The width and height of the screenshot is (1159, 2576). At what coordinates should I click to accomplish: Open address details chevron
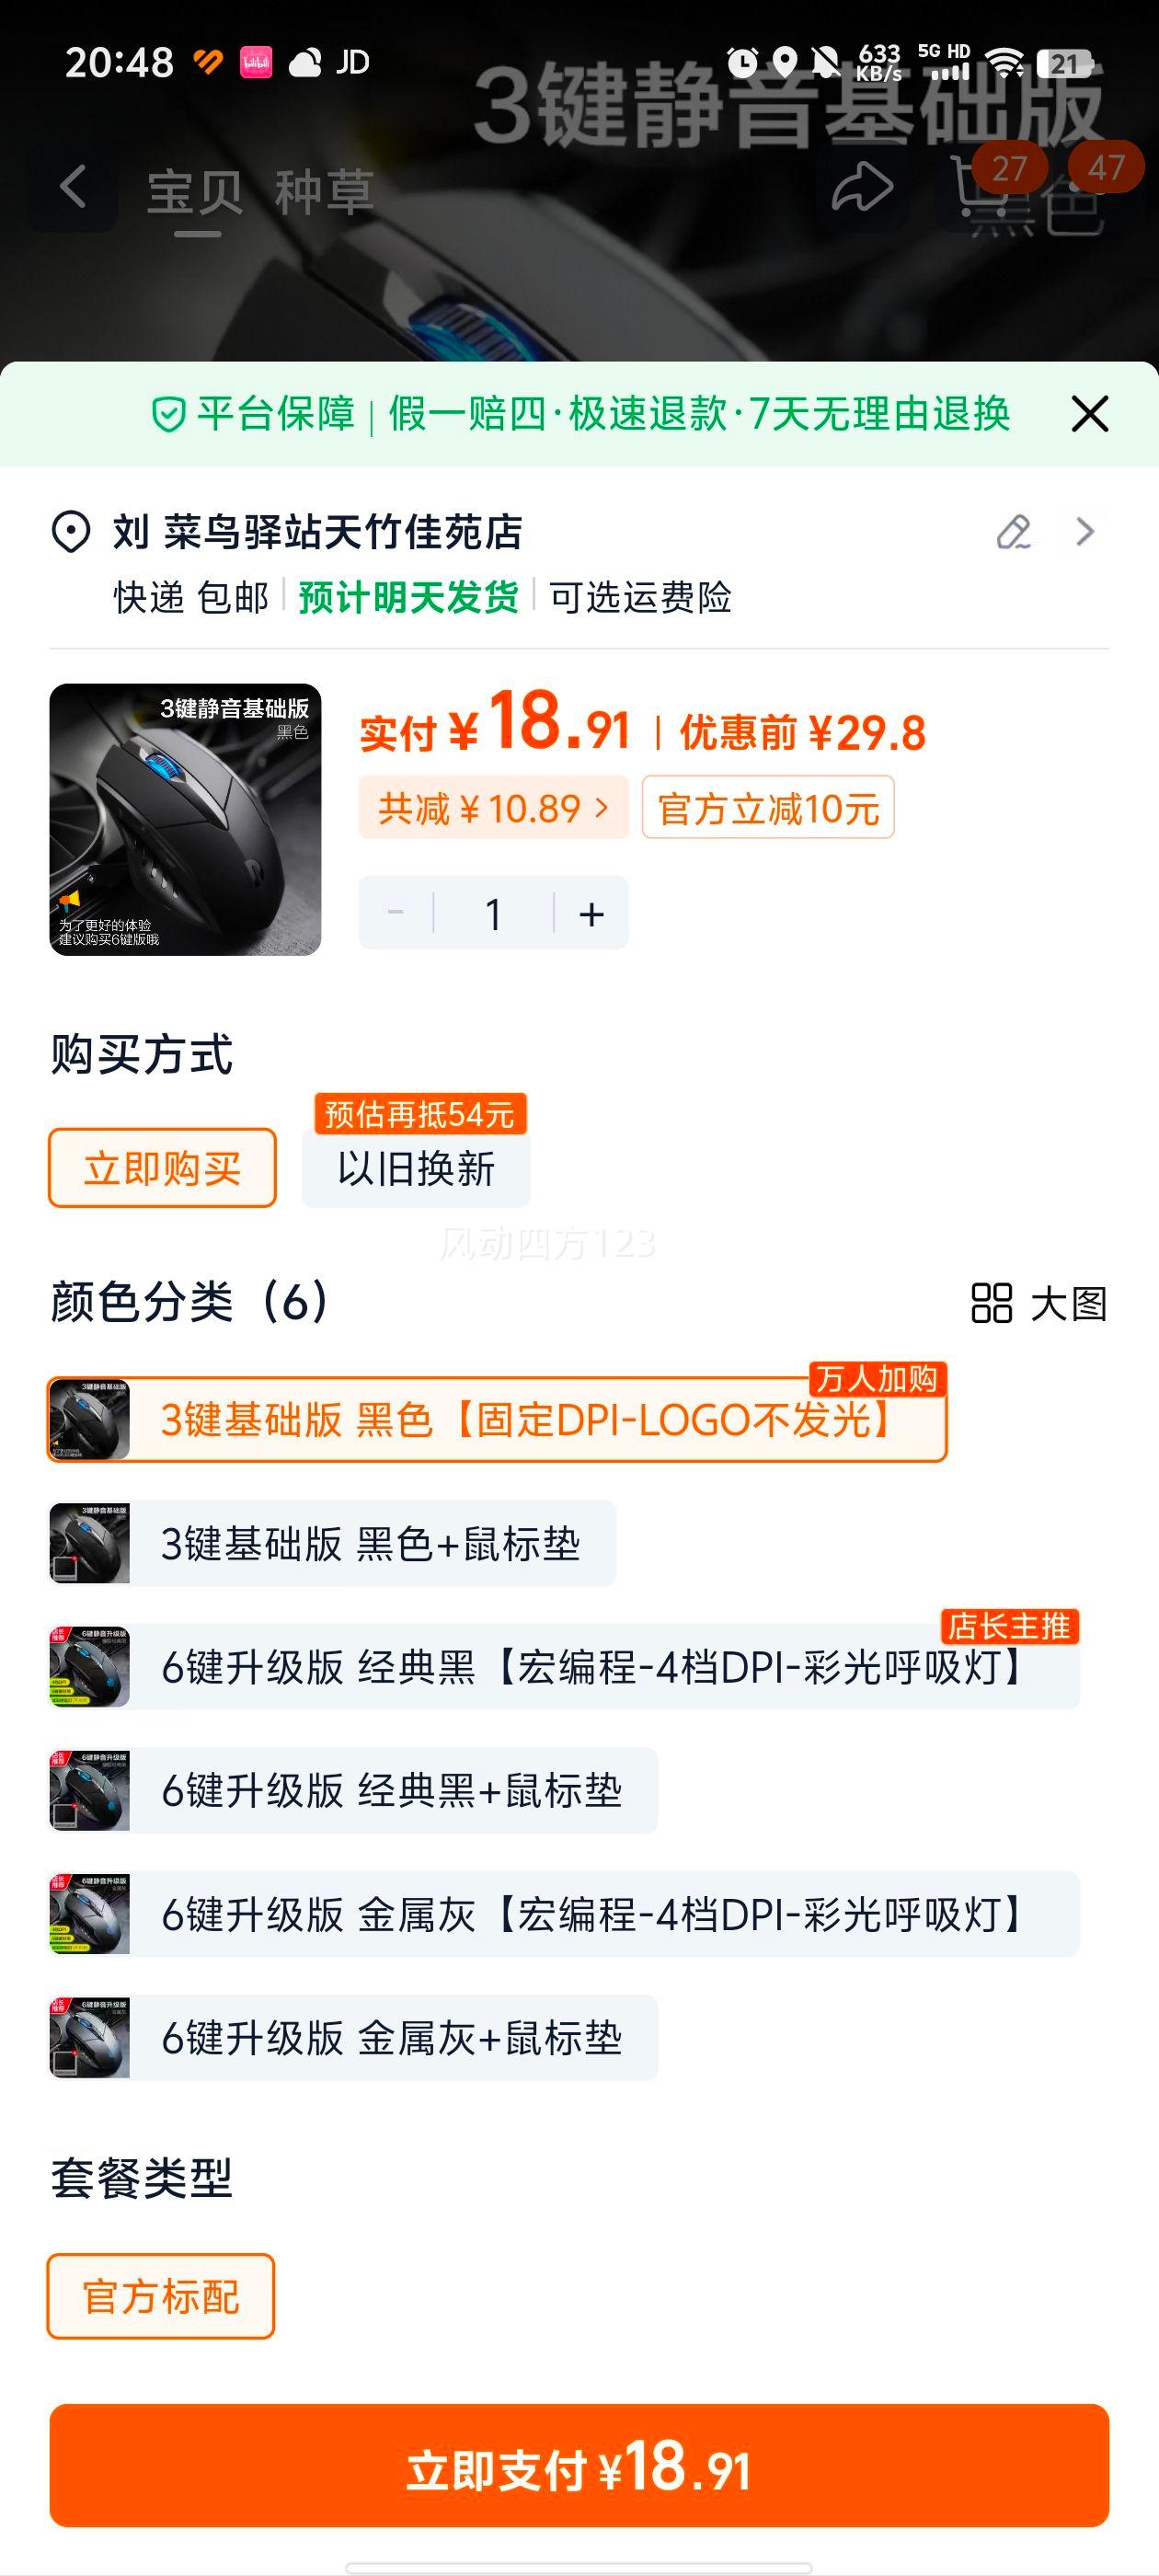click(1085, 532)
